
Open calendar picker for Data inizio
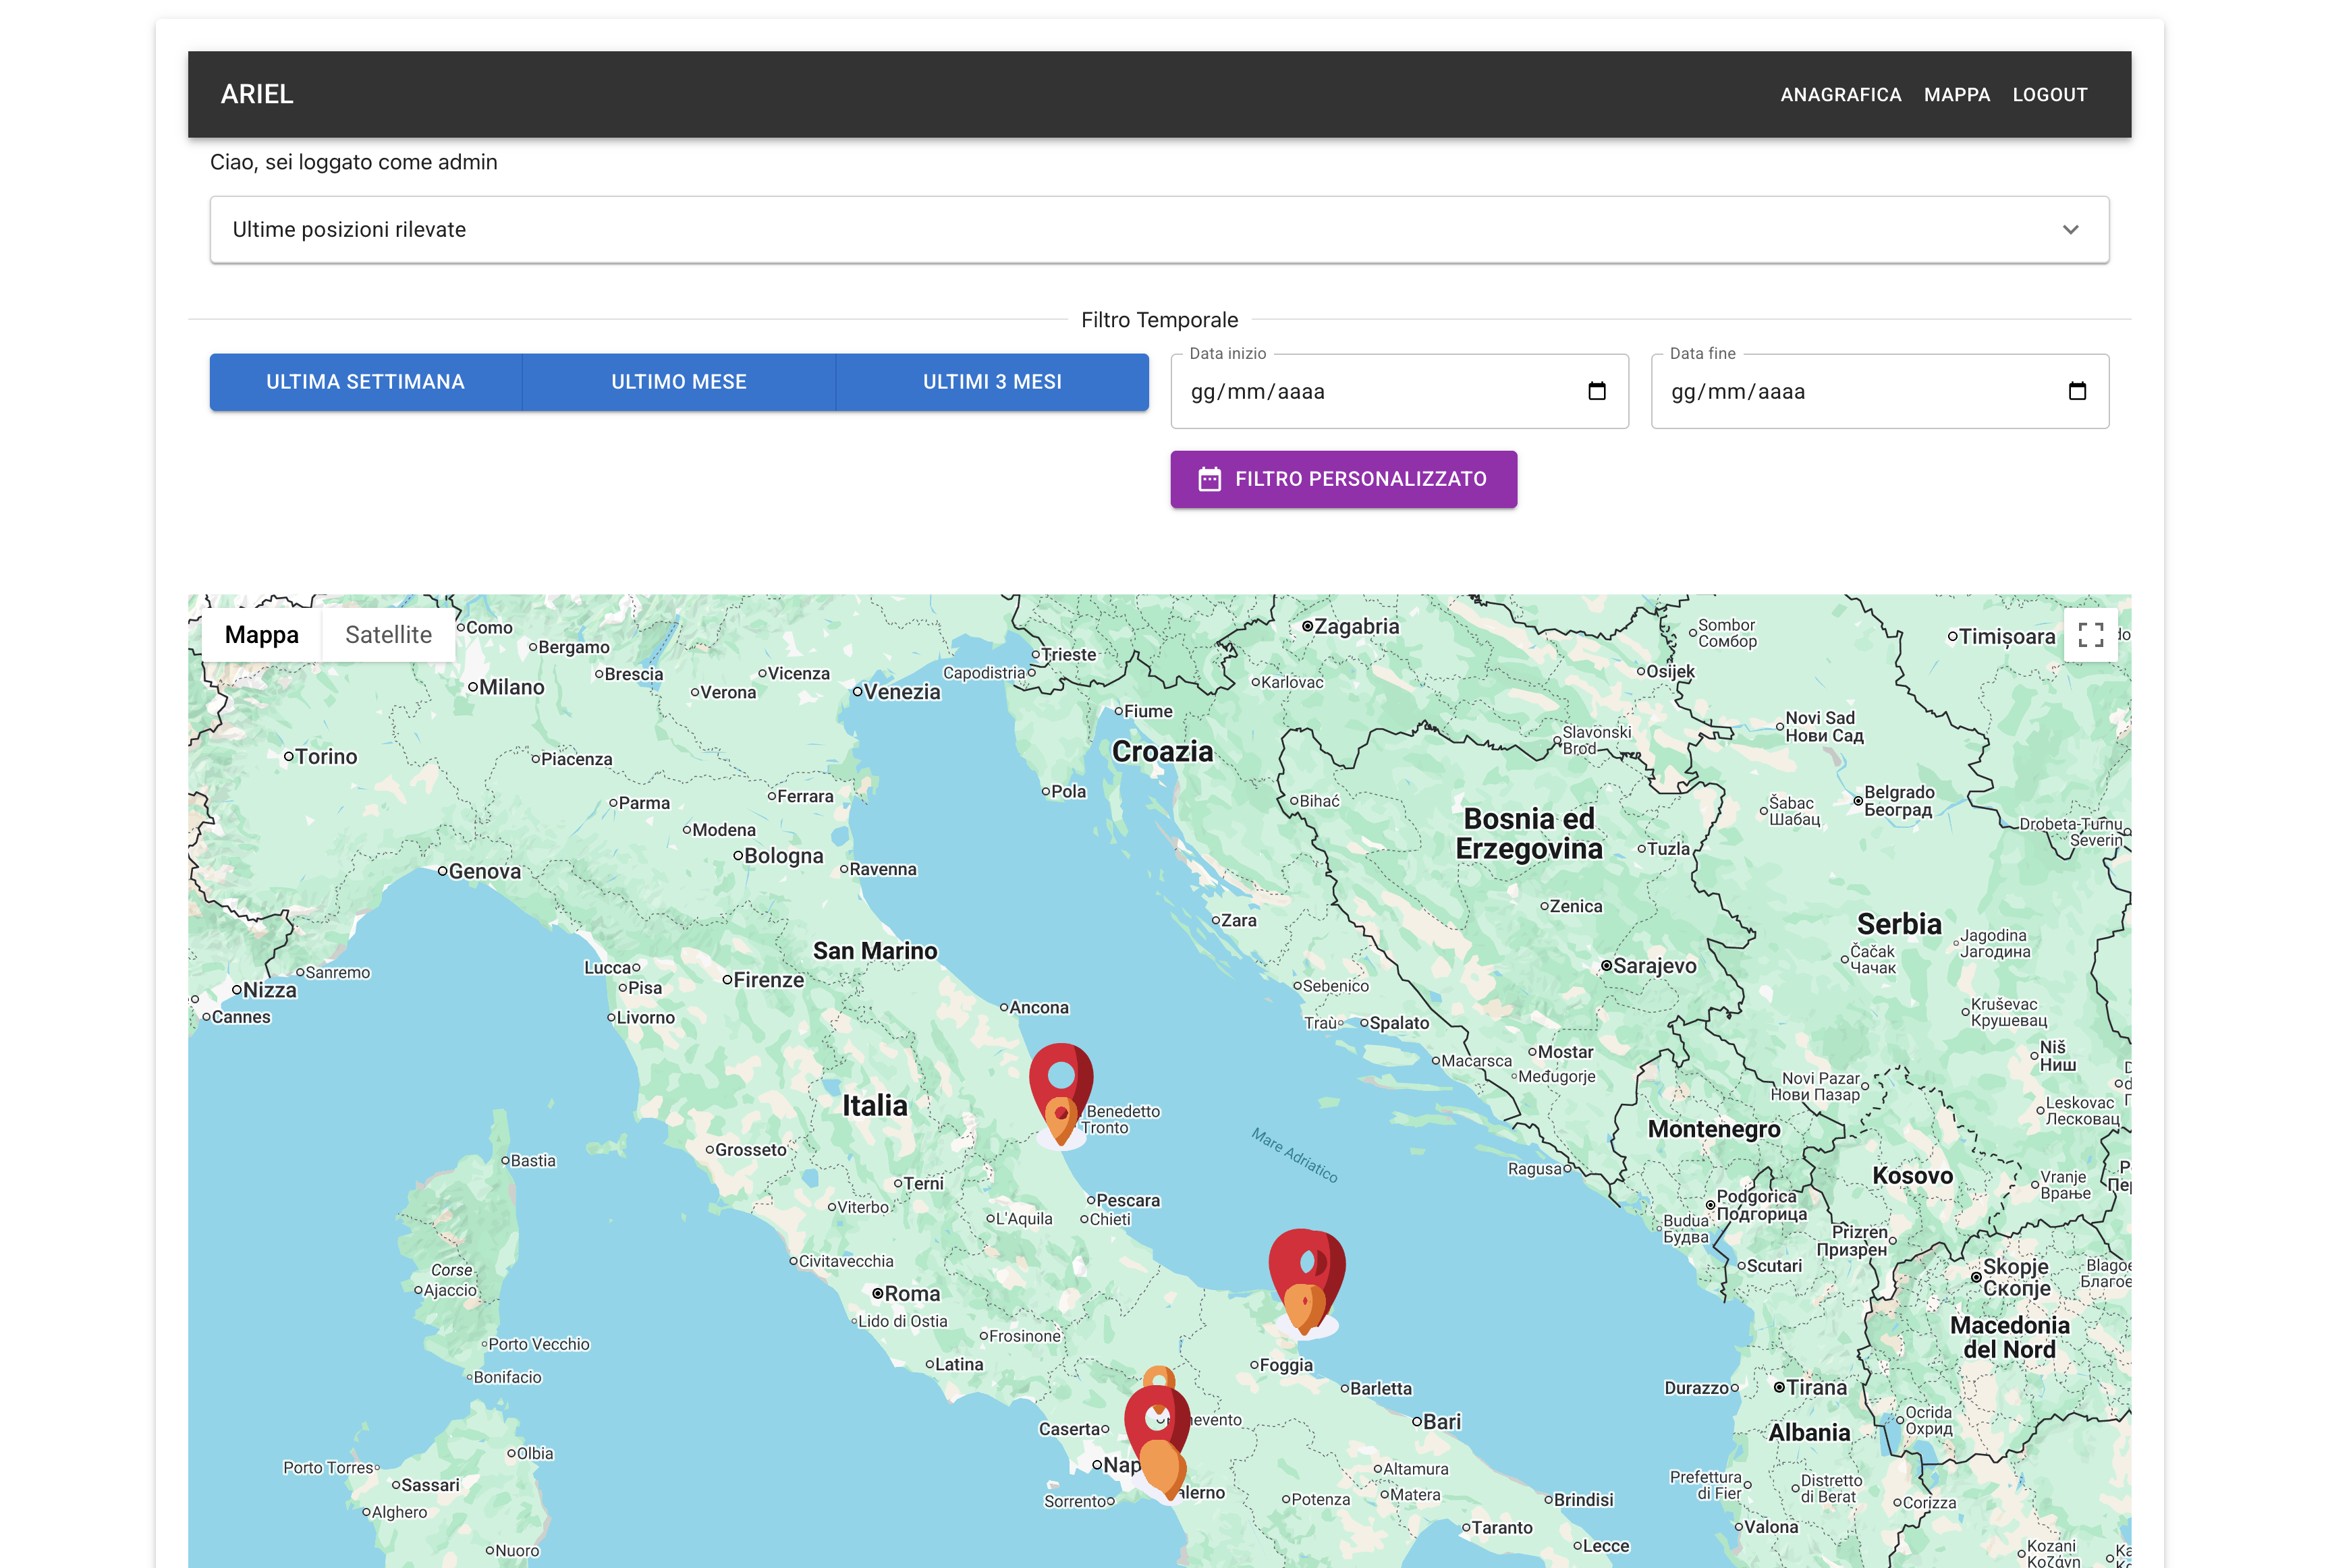pos(1596,391)
